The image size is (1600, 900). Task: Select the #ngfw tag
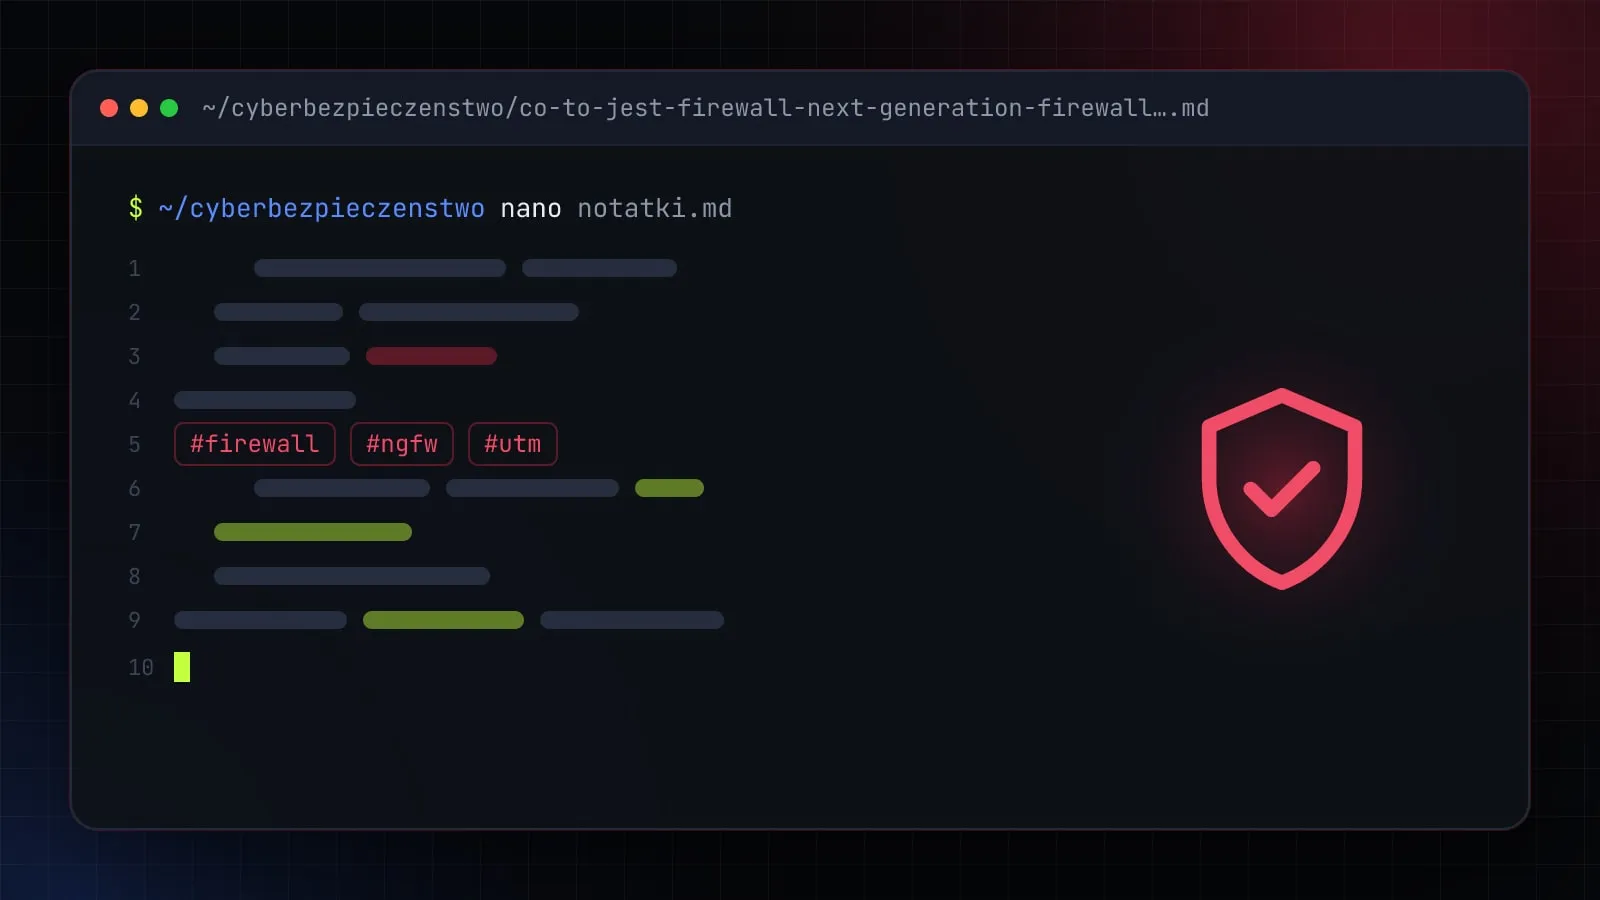(x=402, y=444)
